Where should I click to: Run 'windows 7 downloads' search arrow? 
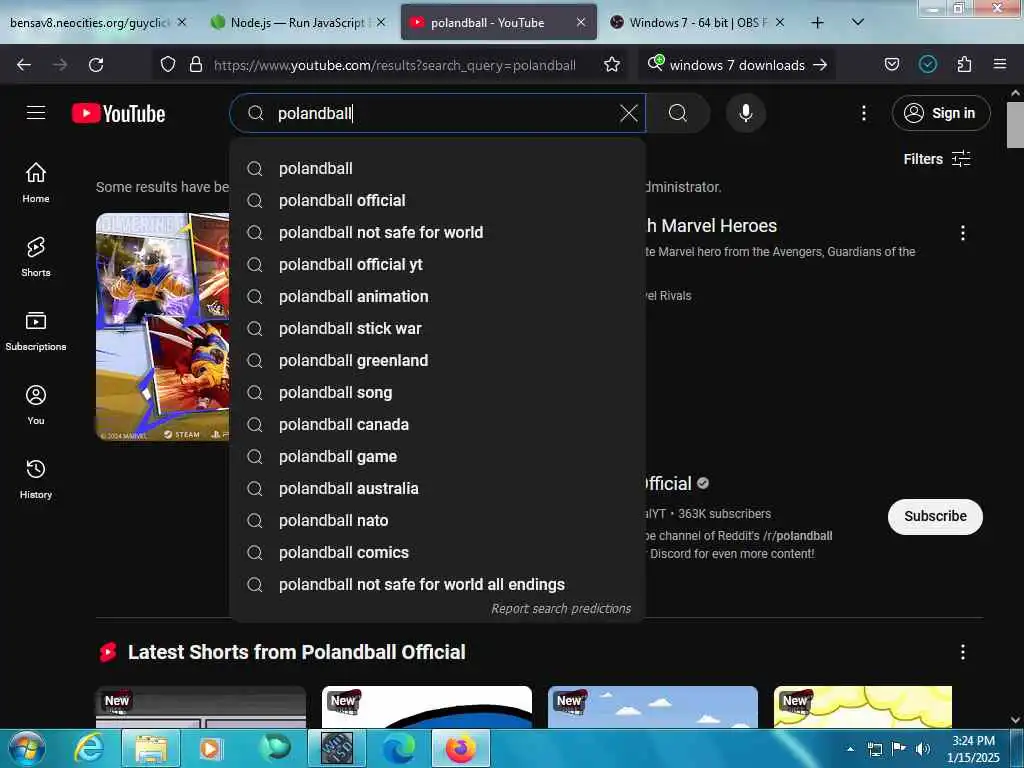[820, 65]
